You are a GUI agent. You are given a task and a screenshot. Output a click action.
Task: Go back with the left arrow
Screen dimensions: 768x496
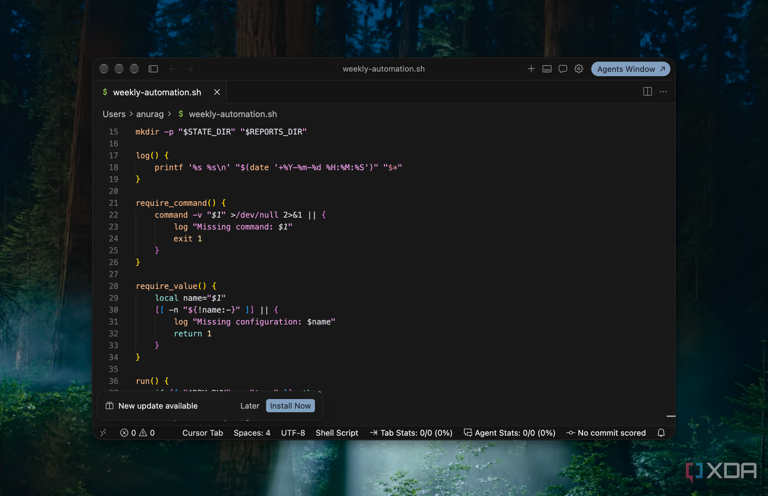(173, 69)
